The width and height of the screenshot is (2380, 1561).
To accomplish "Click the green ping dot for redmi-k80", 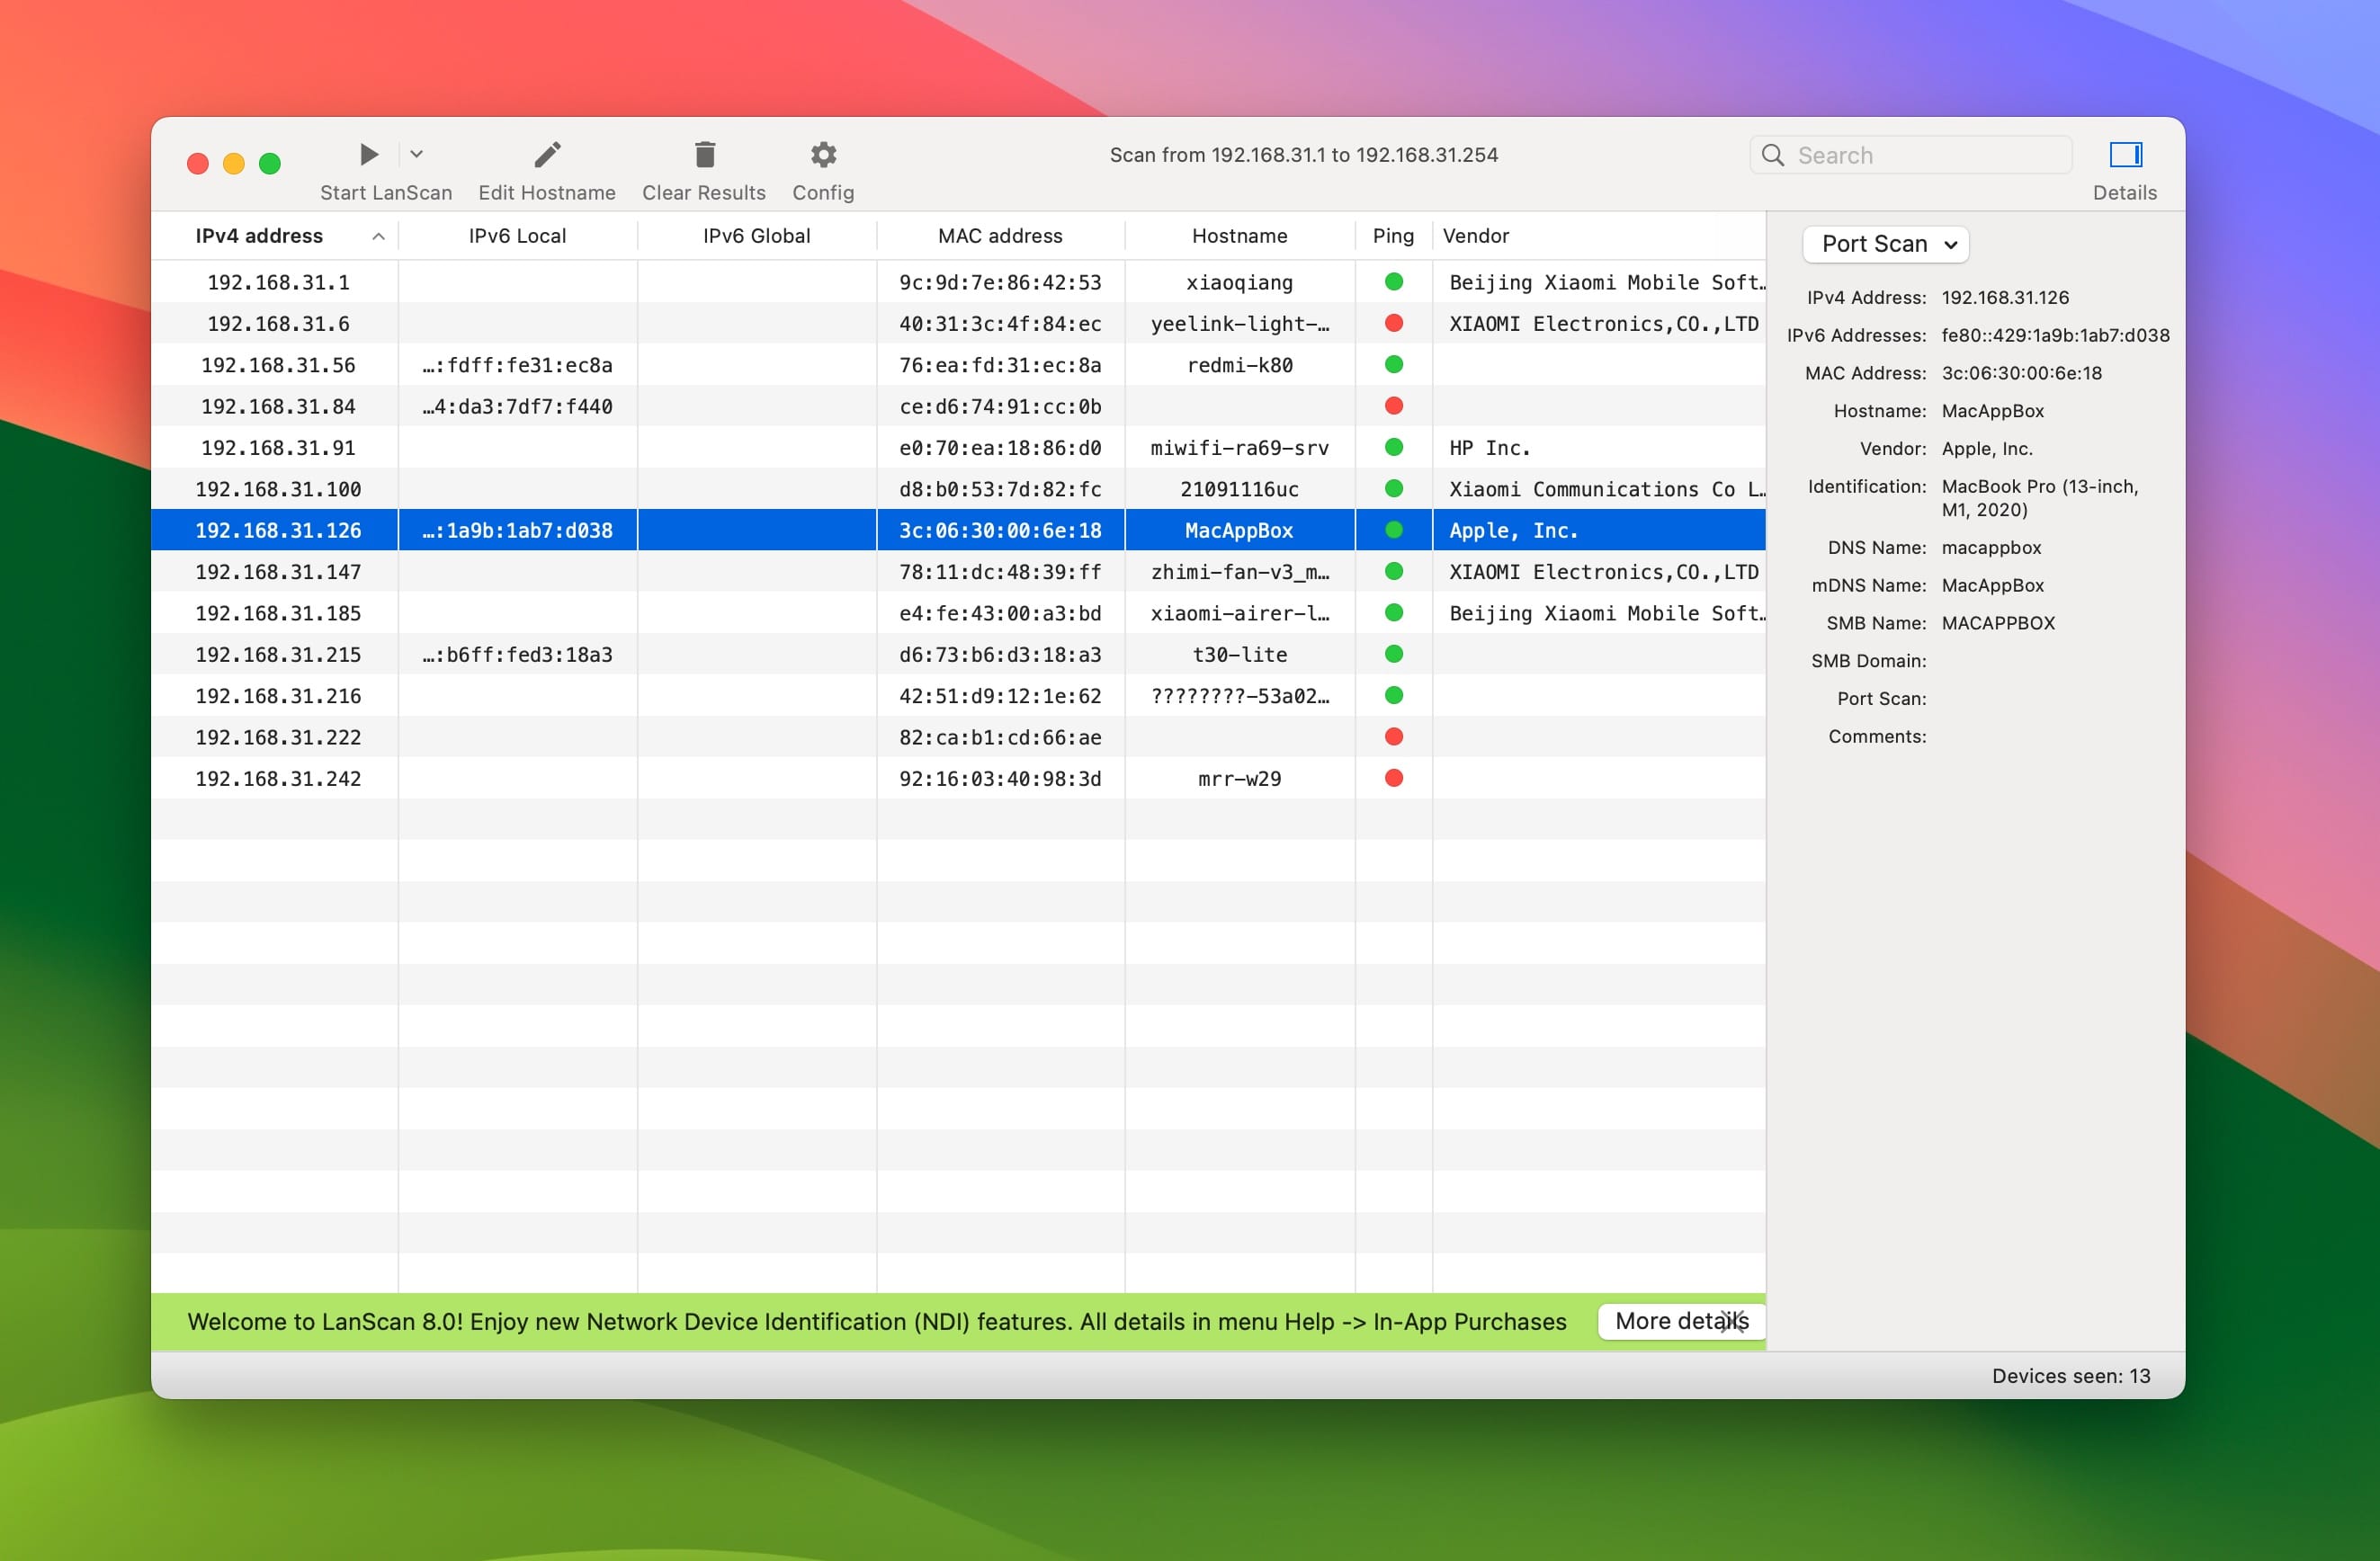I will (x=1393, y=365).
